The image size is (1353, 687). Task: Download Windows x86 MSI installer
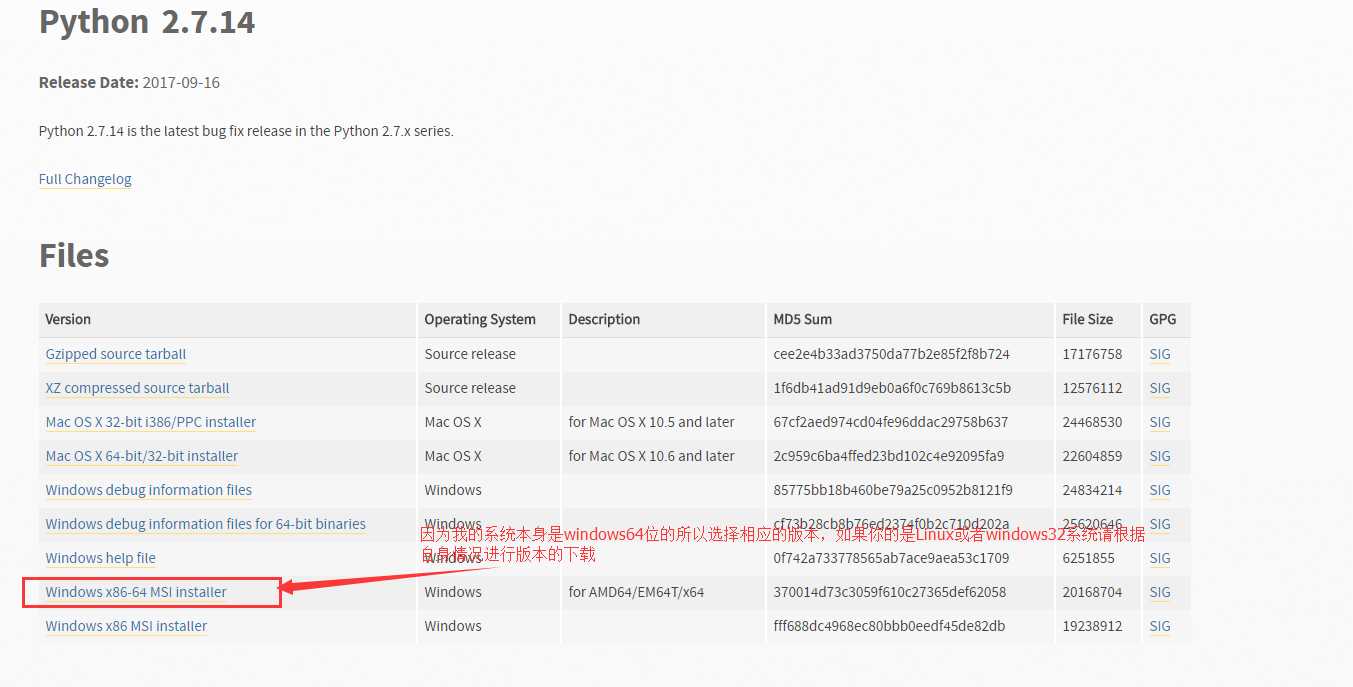(x=127, y=626)
